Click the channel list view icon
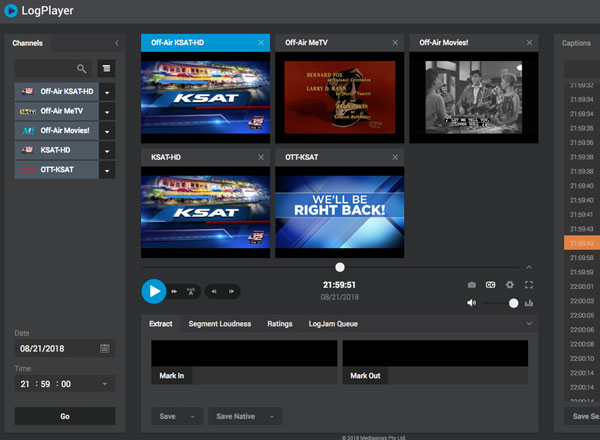The width and height of the screenshot is (600, 440). [x=106, y=69]
